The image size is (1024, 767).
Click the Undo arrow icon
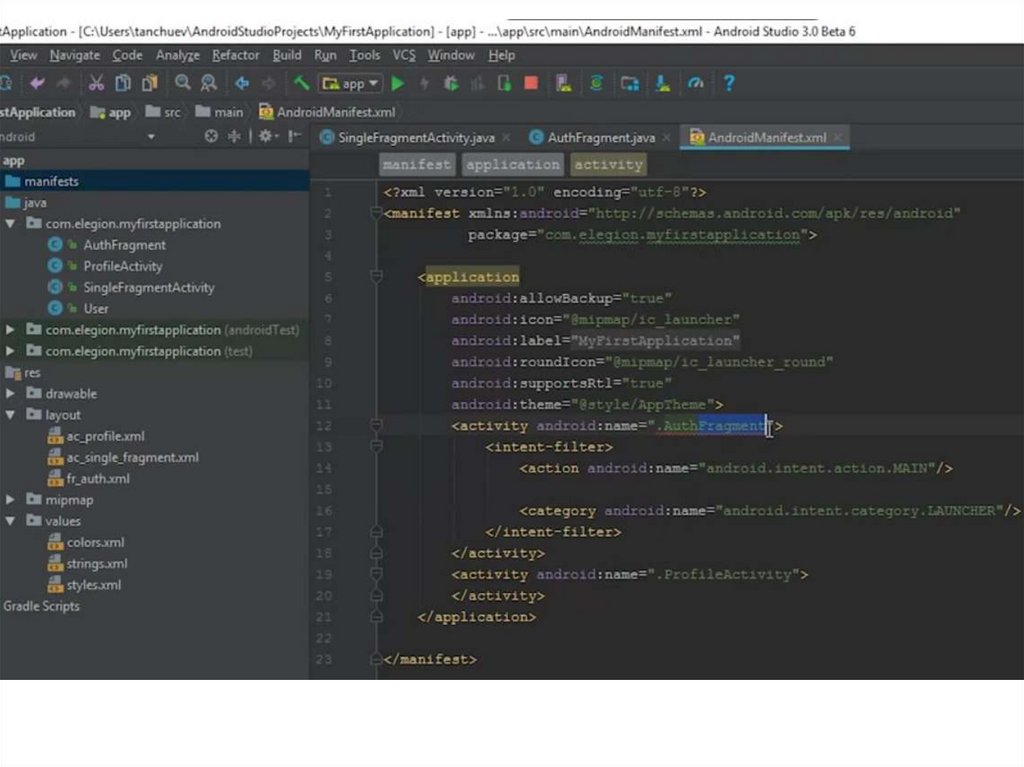click(37, 84)
